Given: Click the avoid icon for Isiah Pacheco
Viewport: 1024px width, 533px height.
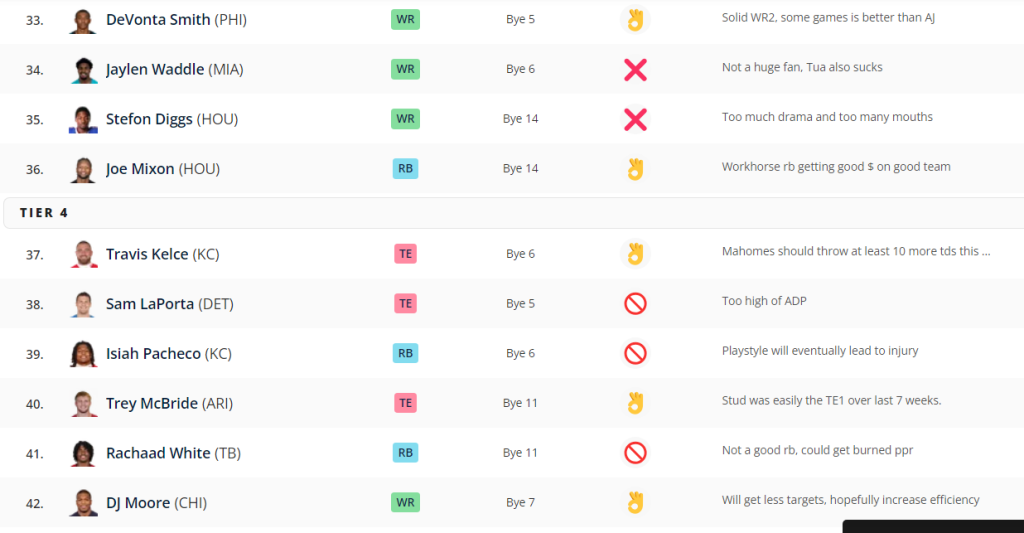Looking at the screenshot, I should tap(635, 353).
